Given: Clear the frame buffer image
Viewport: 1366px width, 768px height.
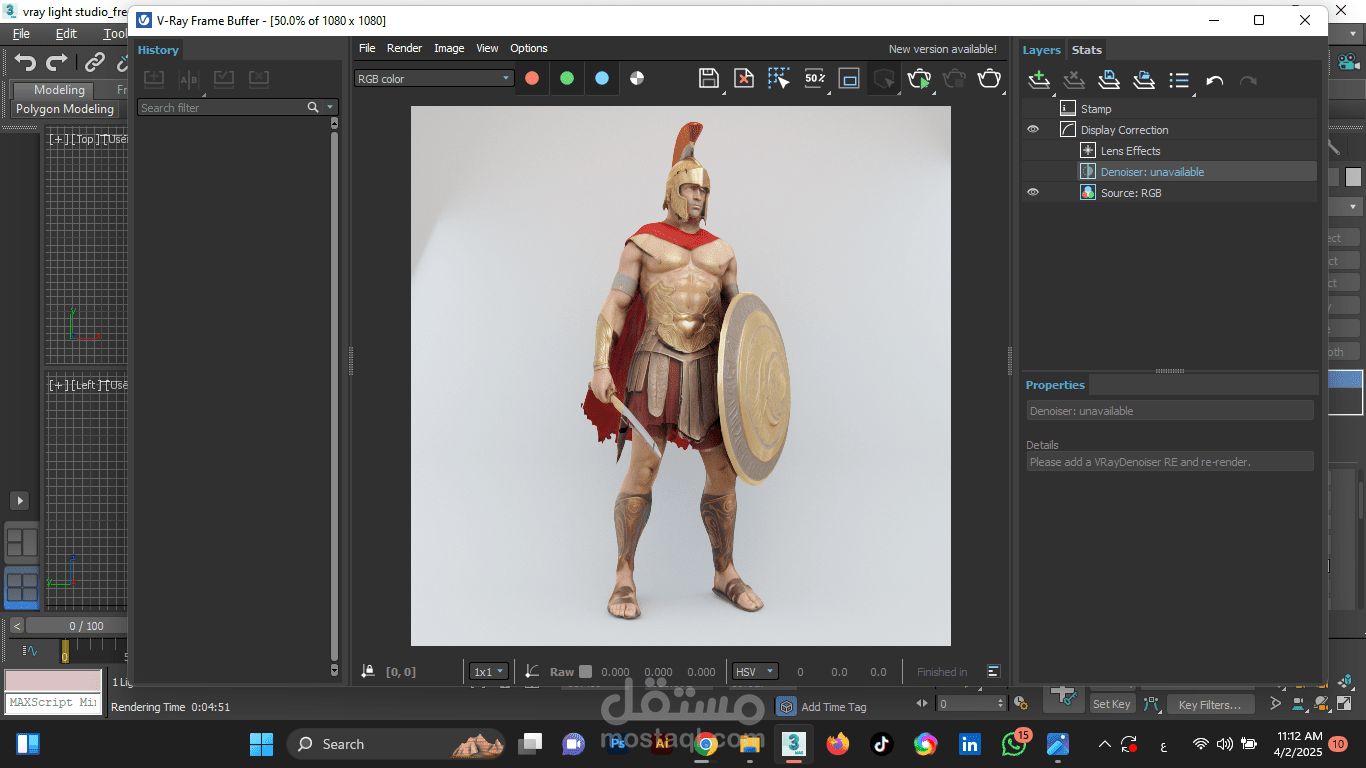Looking at the screenshot, I should pyautogui.click(x=743, y=79).
